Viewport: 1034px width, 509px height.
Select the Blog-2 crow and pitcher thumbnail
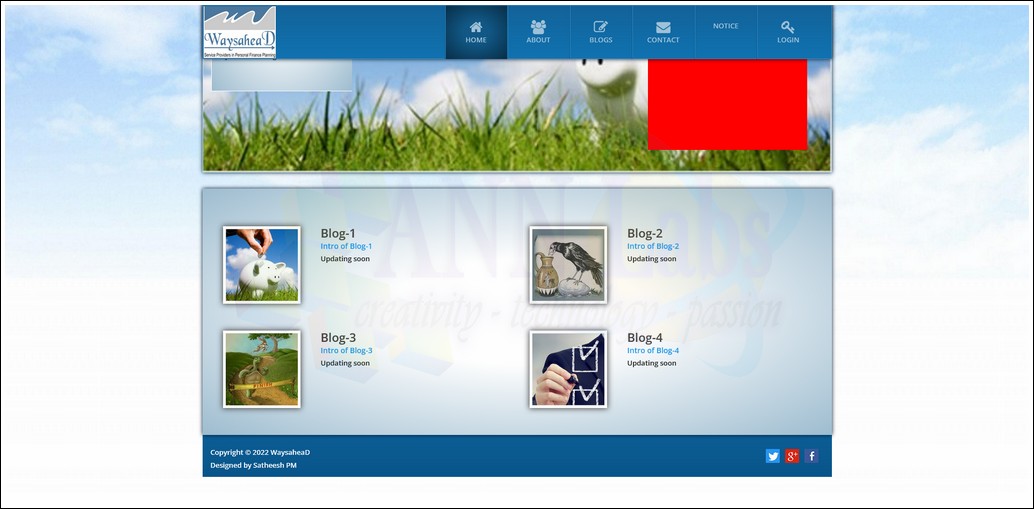tap(568, 265)
